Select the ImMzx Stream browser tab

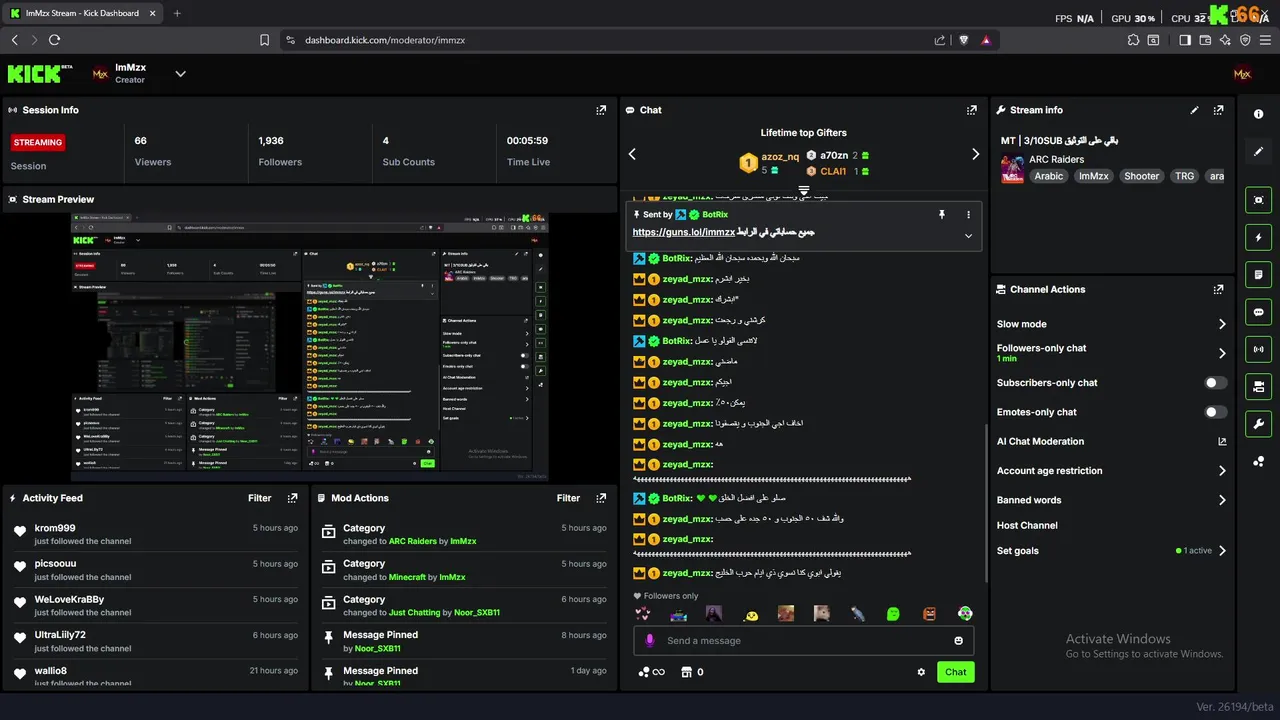(83, 13)
